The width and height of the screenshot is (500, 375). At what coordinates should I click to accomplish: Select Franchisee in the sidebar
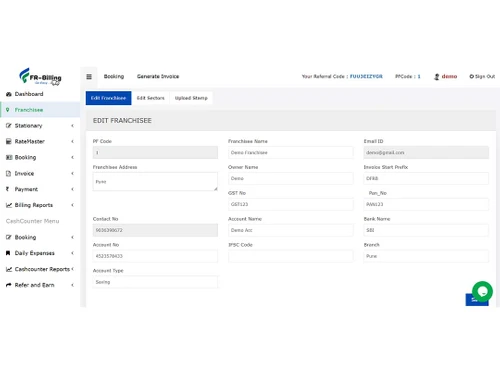[40, 110]
